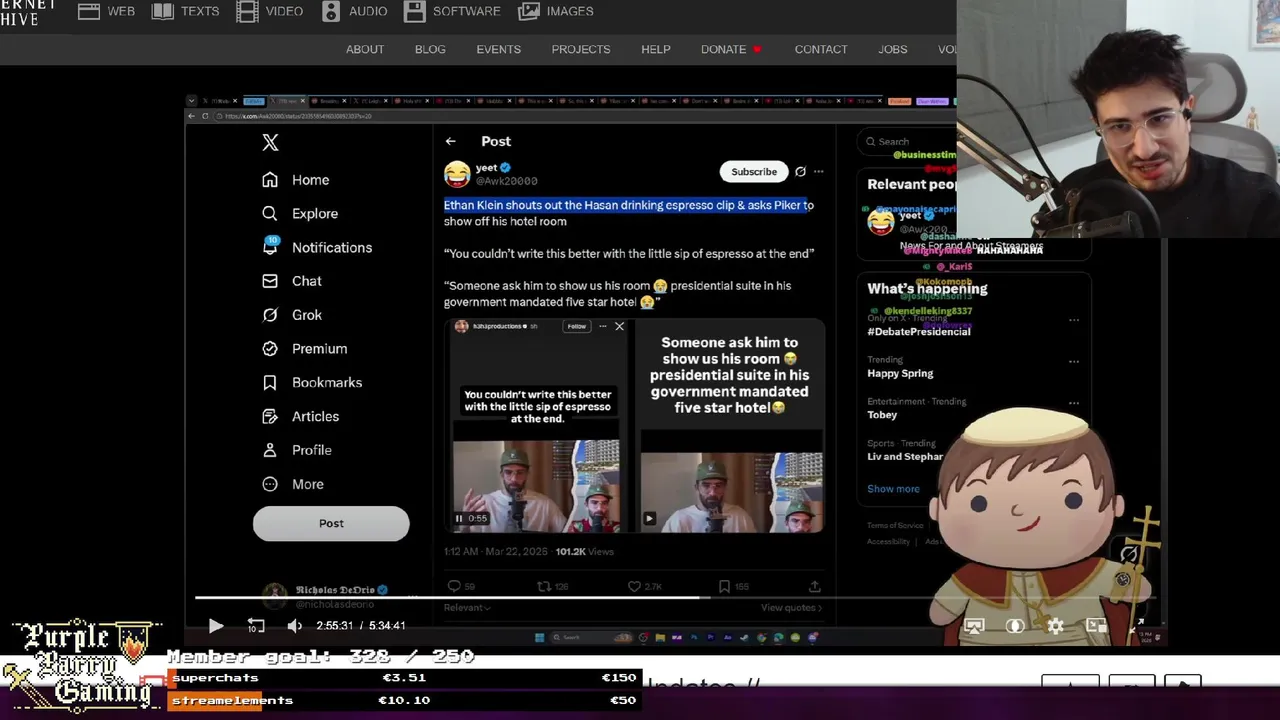The width and height of the screenshot is (1280, 720).
Task: Subscribe to the yeet account
Action: coord(753,172)
